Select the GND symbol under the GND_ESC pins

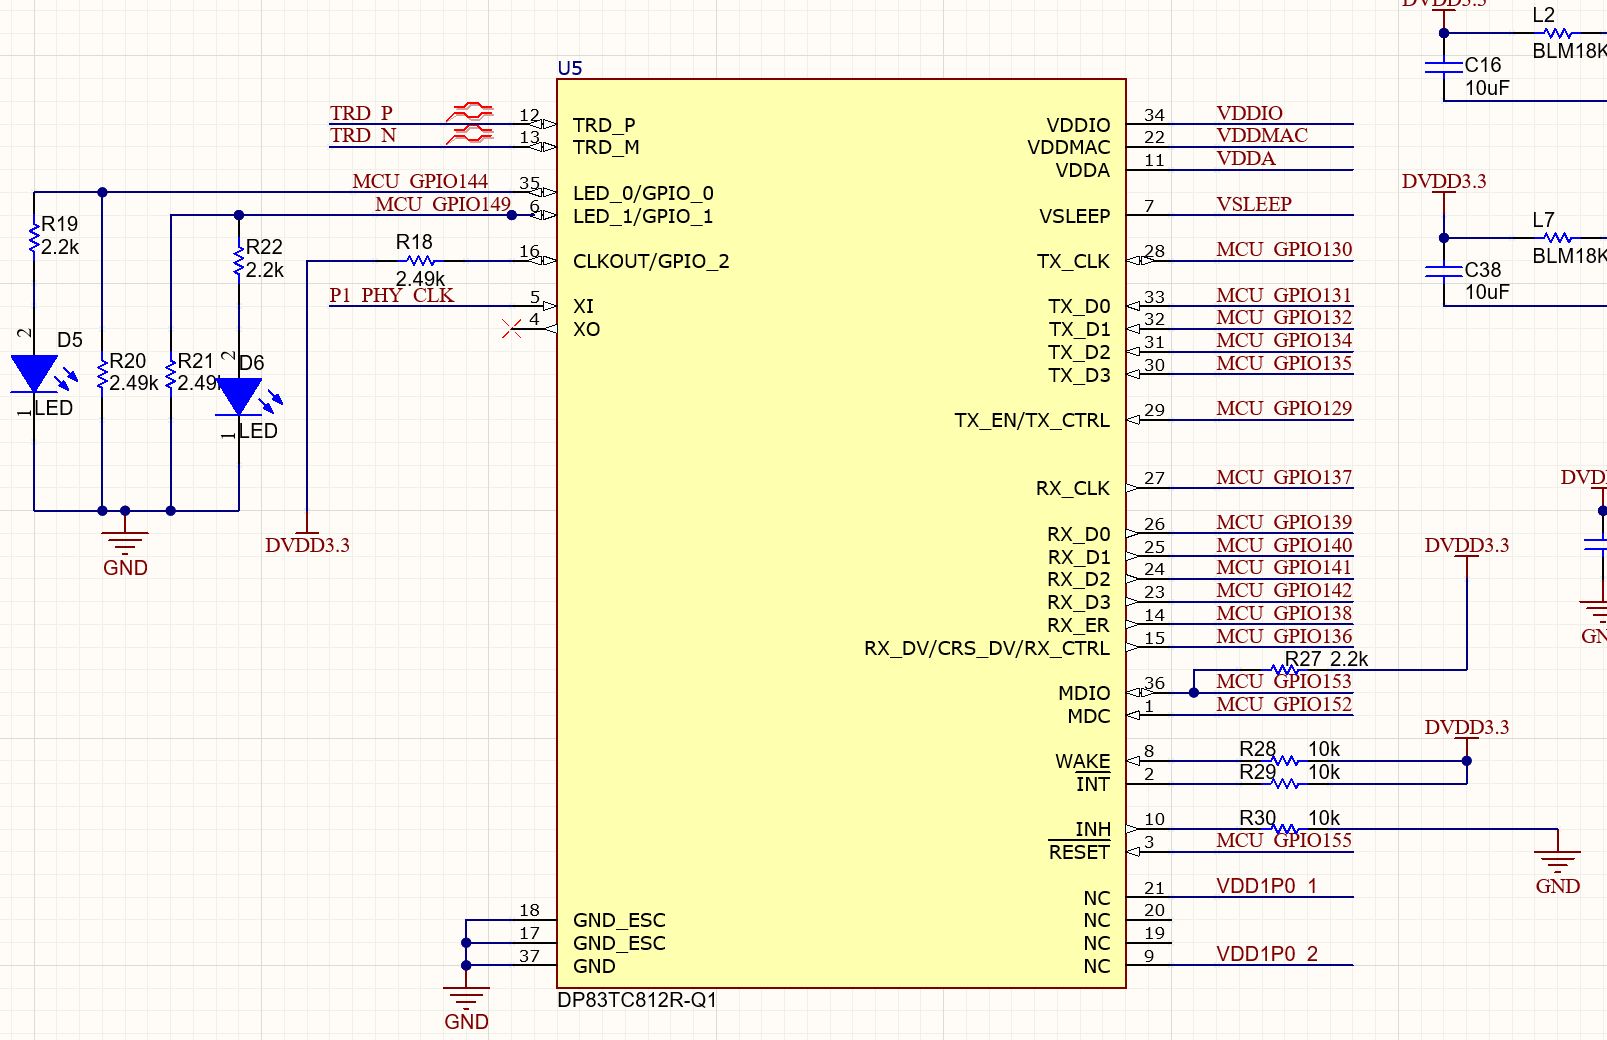click(x=466, y=1002)
